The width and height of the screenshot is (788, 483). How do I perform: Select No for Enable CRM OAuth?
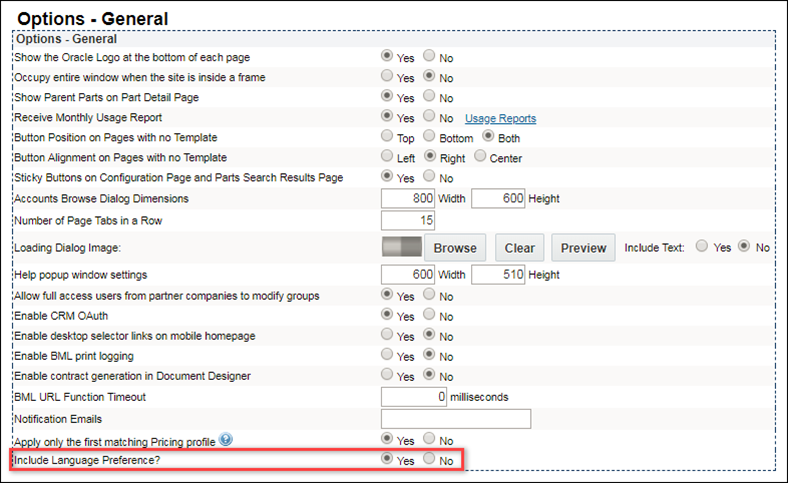(x=430, y=315)
